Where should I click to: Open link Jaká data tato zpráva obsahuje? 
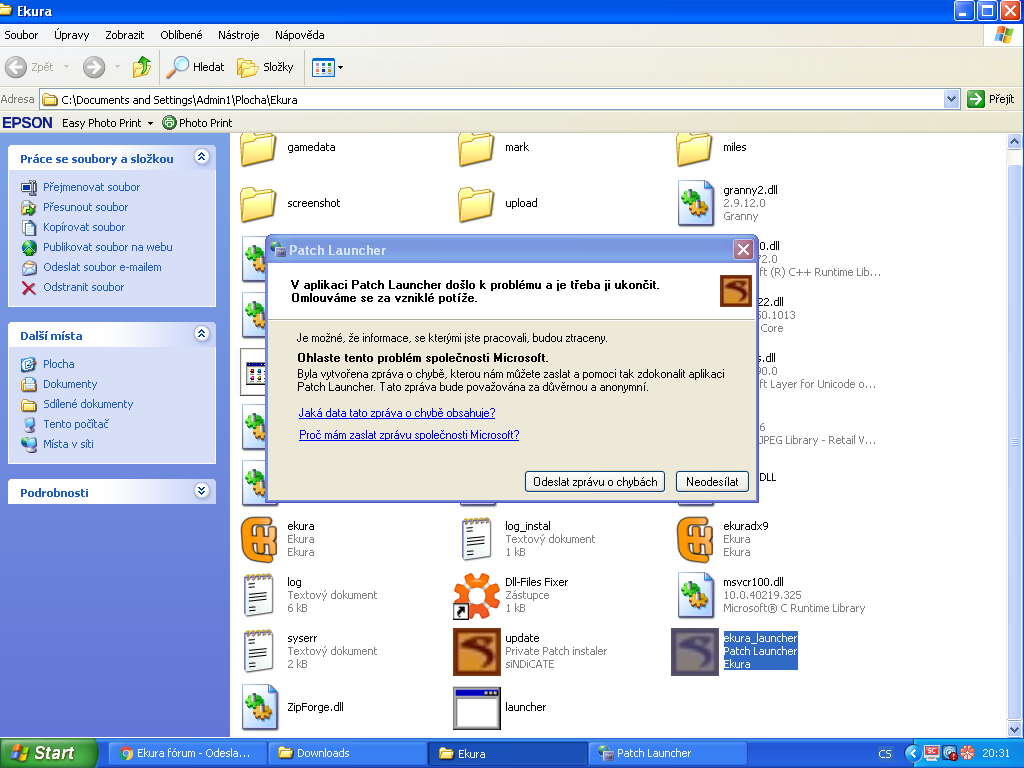coord(397,413)
